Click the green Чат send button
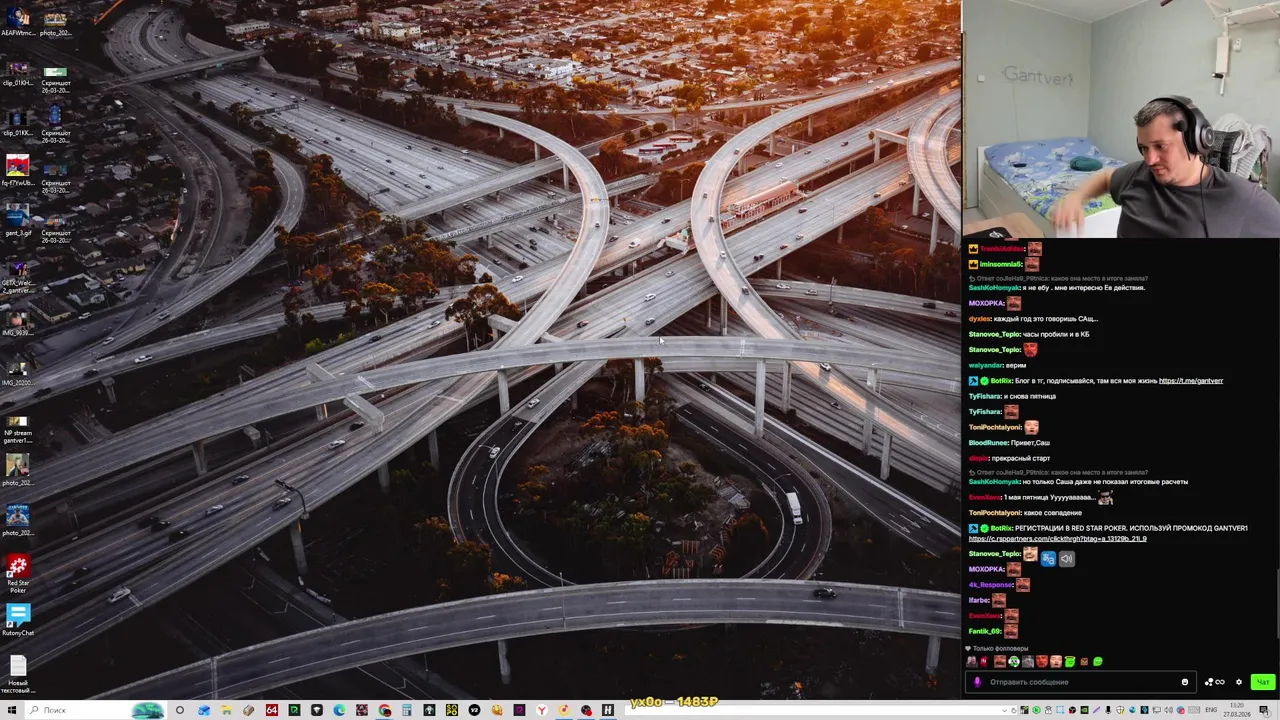 (1263, 682)
